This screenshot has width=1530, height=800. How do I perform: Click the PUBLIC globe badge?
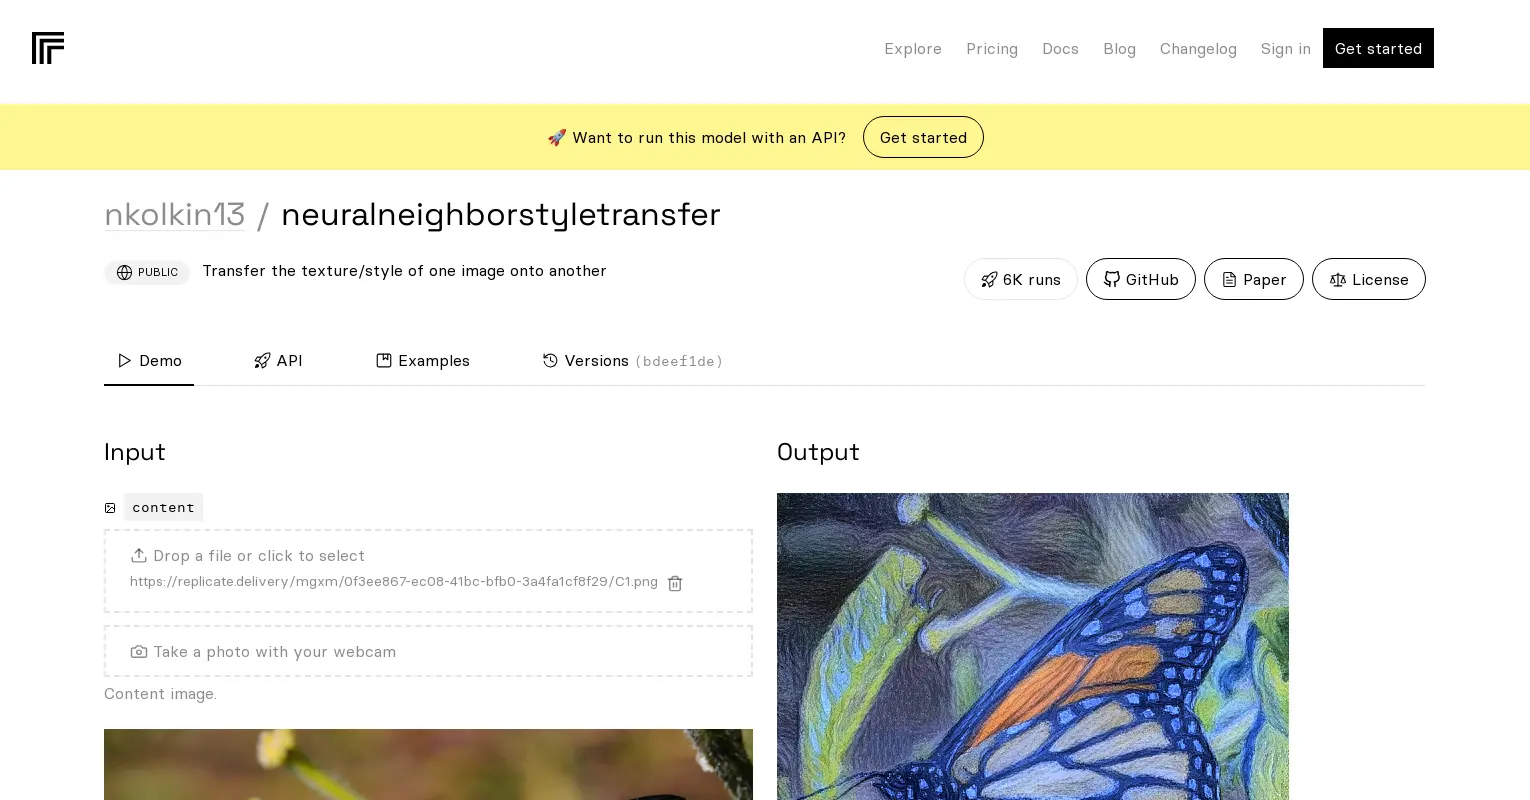[147, 272]
